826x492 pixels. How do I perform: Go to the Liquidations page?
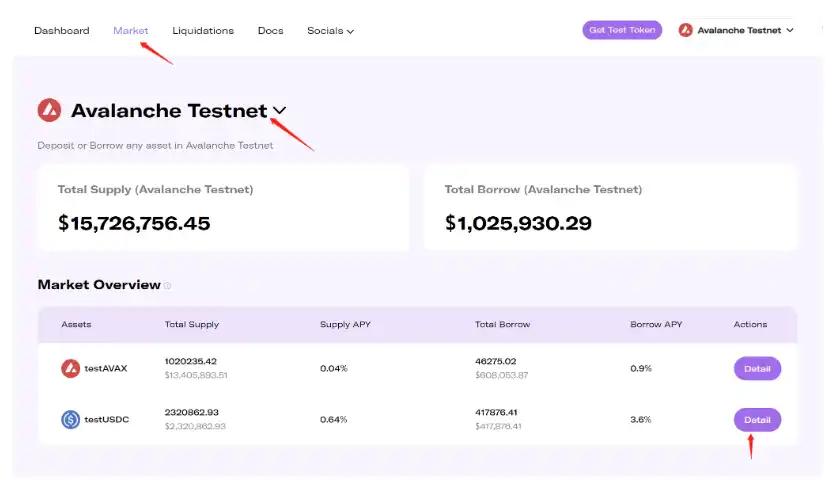(x=203, y=31)
